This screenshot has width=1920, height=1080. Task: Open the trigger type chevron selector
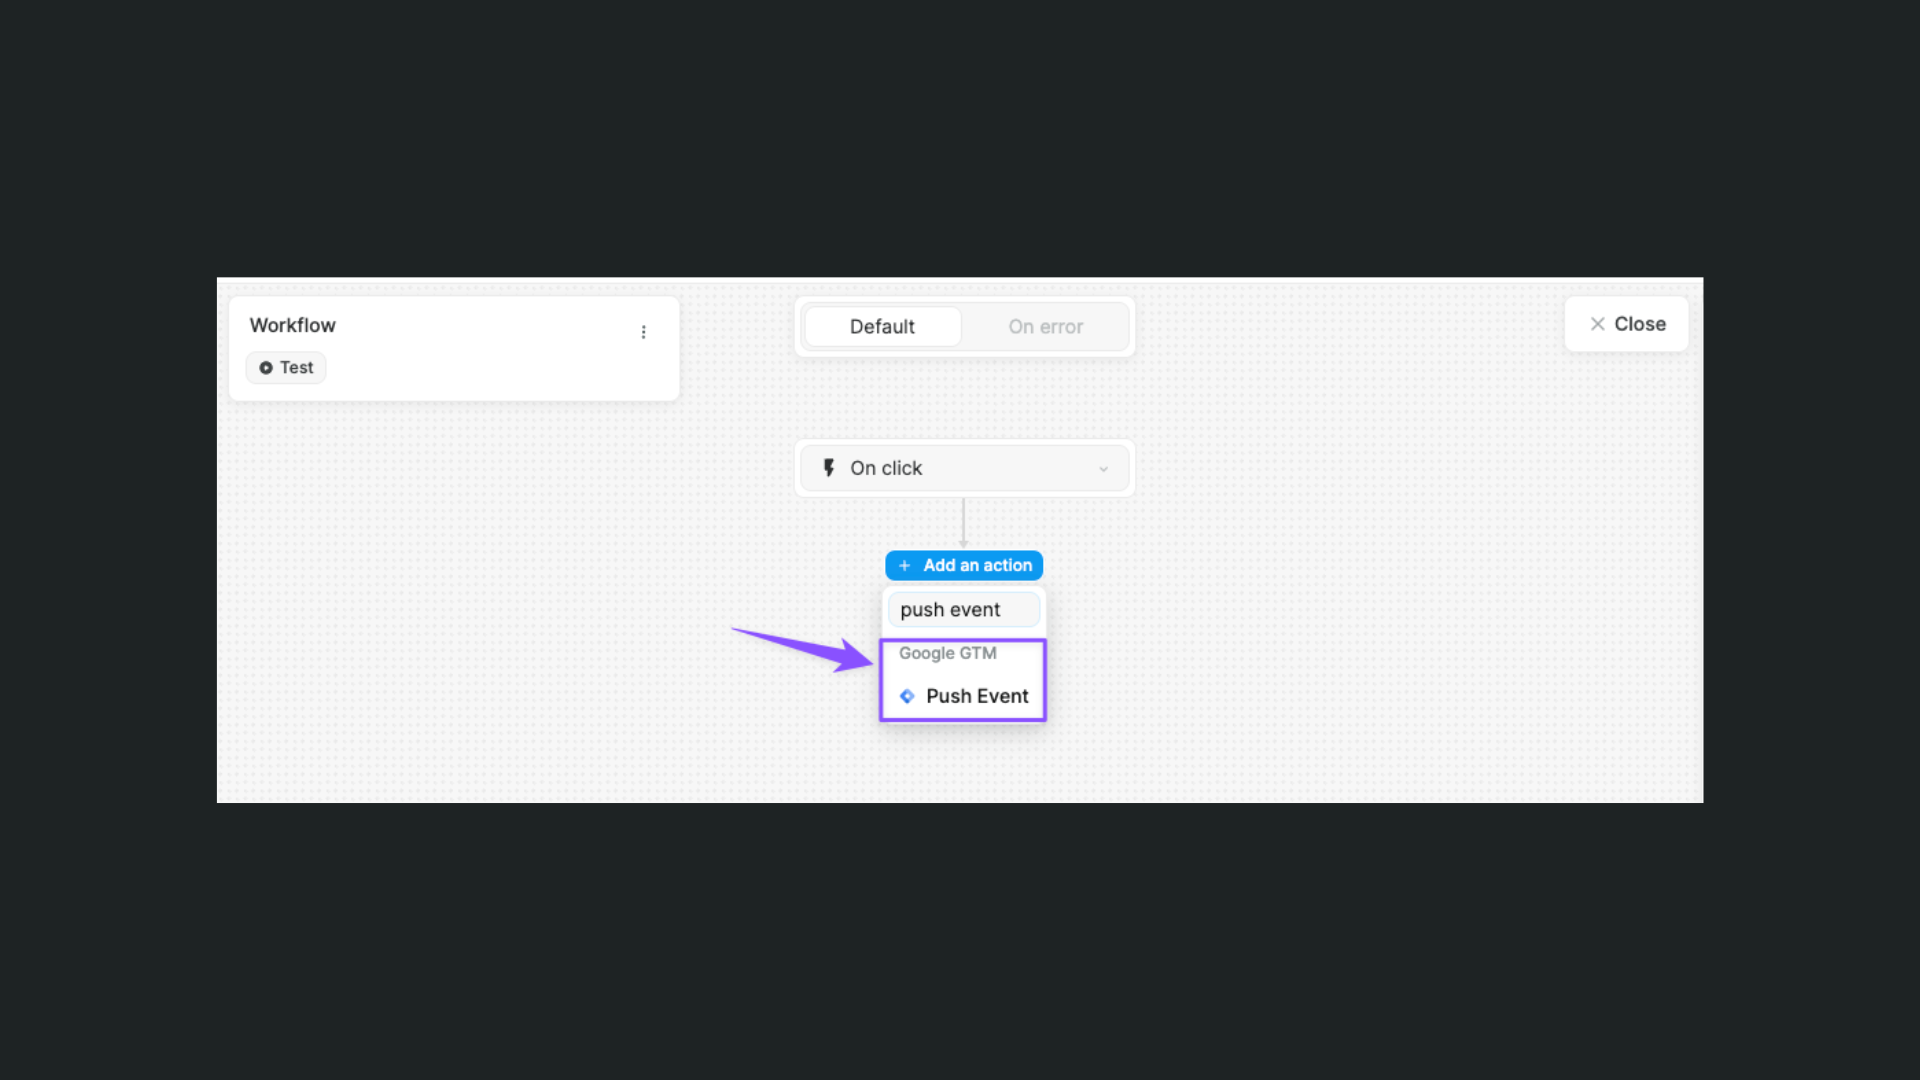(x=1103, y=468)
